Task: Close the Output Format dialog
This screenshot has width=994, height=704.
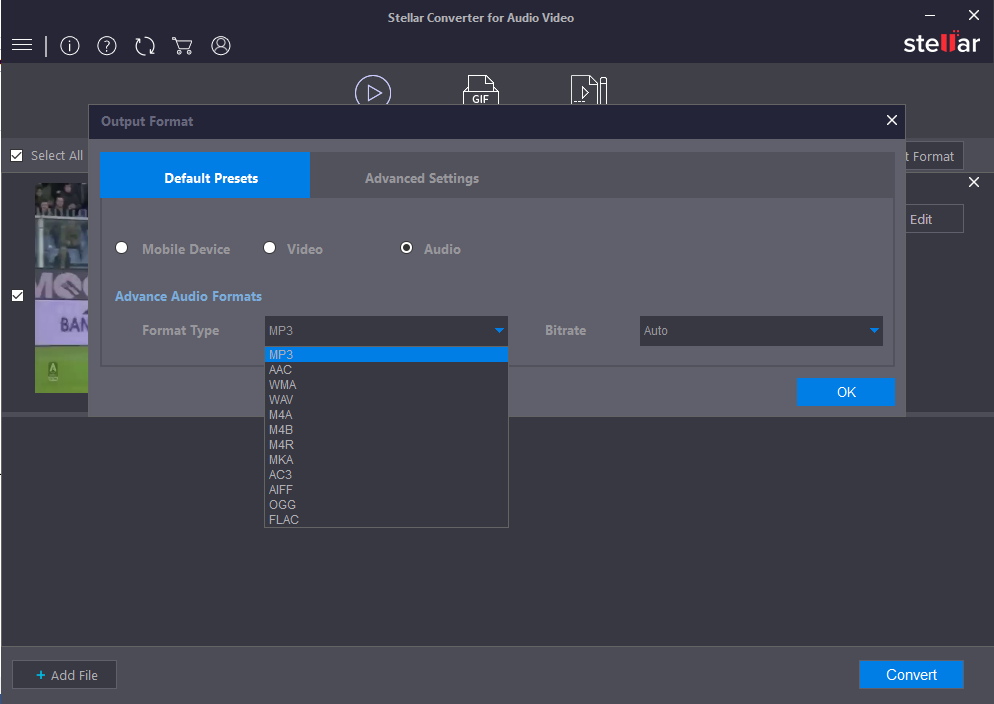Action: (x=891, y=120)
